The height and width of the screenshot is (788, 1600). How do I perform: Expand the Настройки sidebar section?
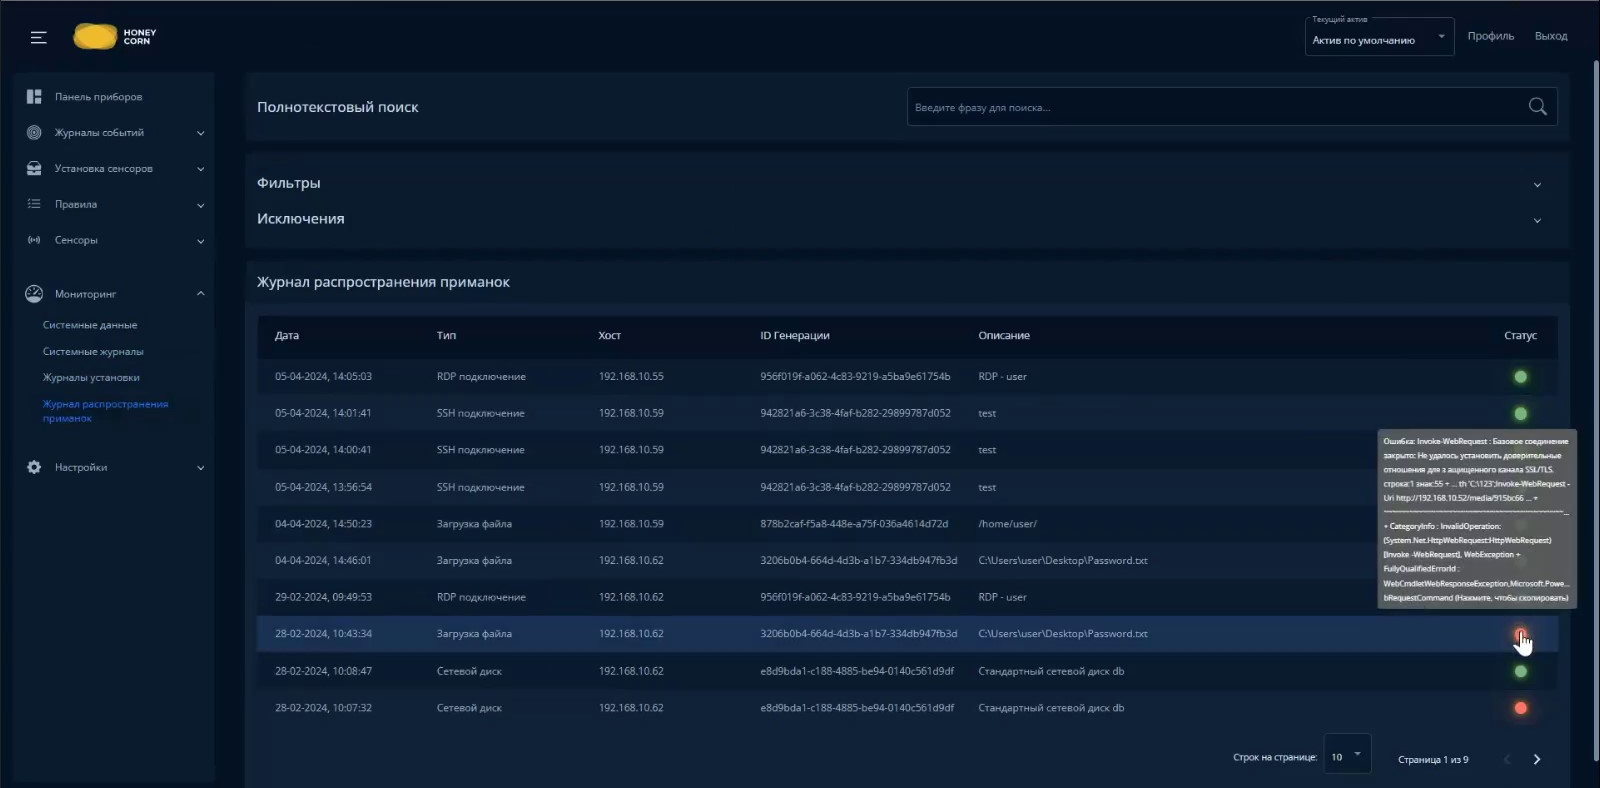click(114, 467)
